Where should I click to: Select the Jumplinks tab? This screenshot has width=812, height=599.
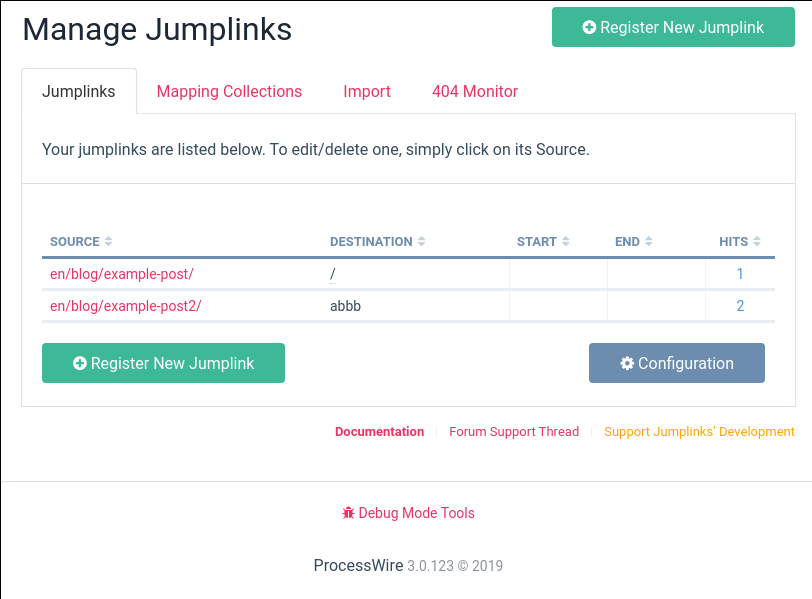pos(79,92)
